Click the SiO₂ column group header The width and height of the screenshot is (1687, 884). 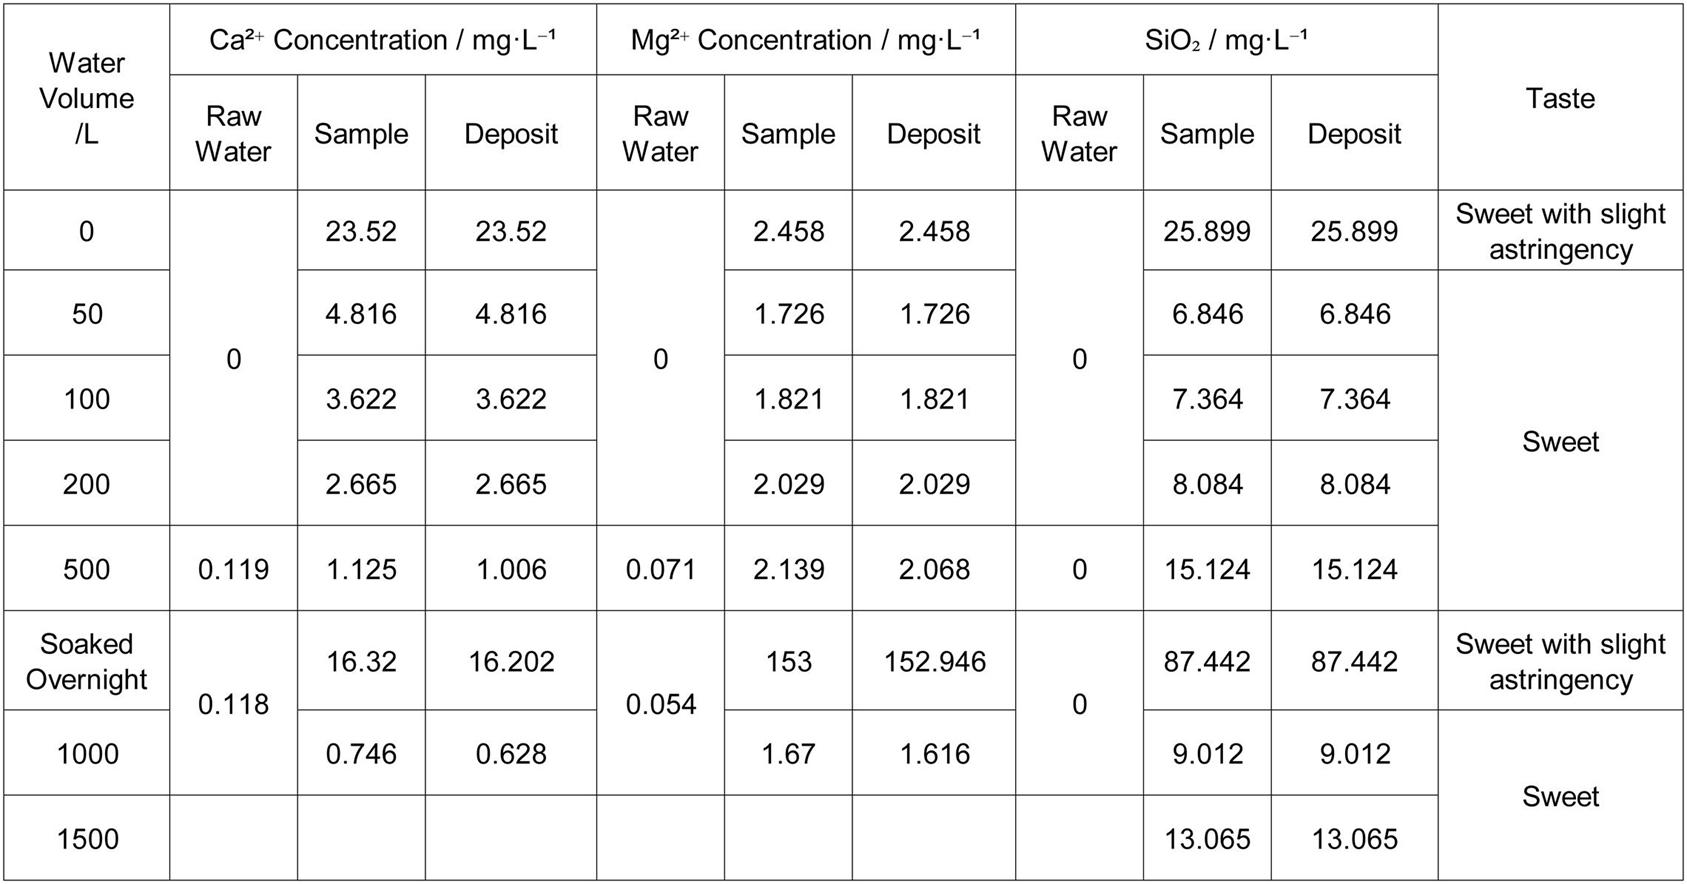click(1226, 40)
